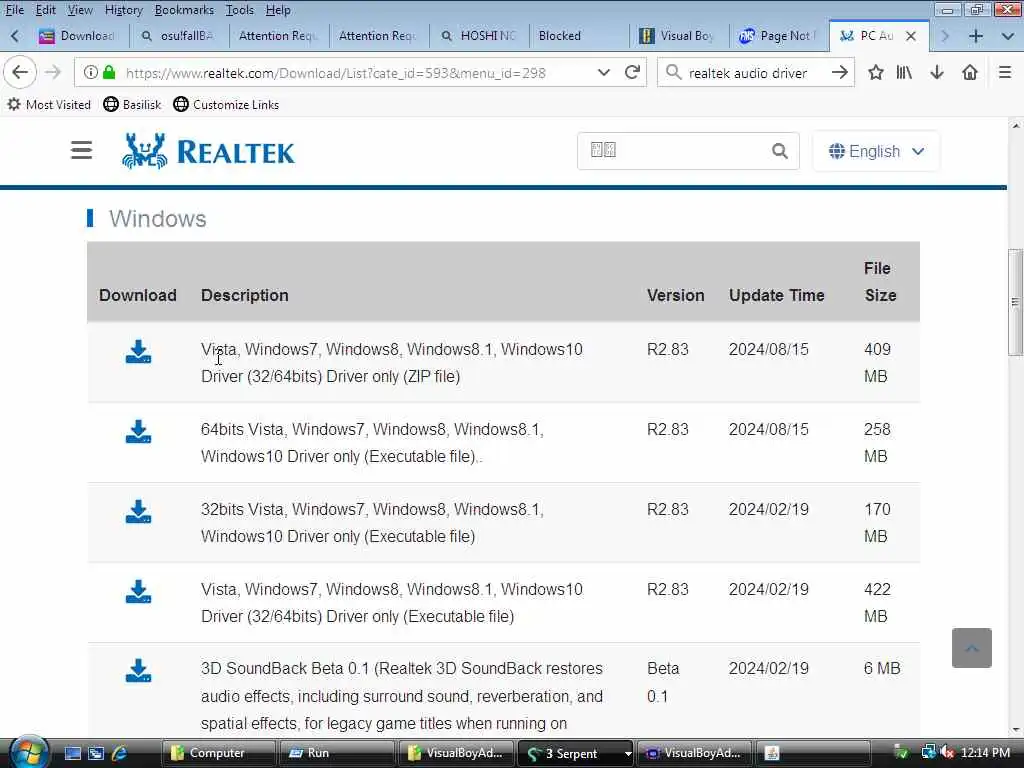The width and height of the screenshot is (1024, 768).
Task: Download the R2.83 ZIP file driver, 409 MB
Action: pos(138,351)
